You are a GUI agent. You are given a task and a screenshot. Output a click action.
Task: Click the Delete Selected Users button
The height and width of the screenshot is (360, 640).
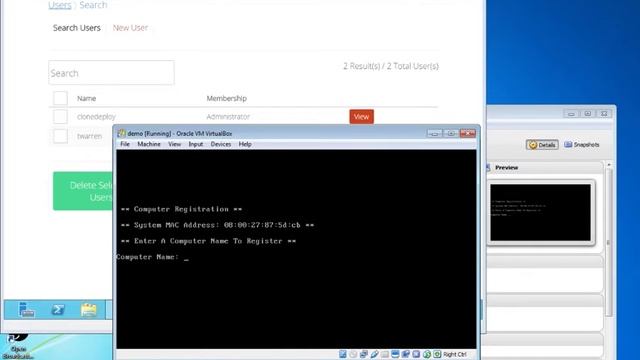tap(83, 191)
